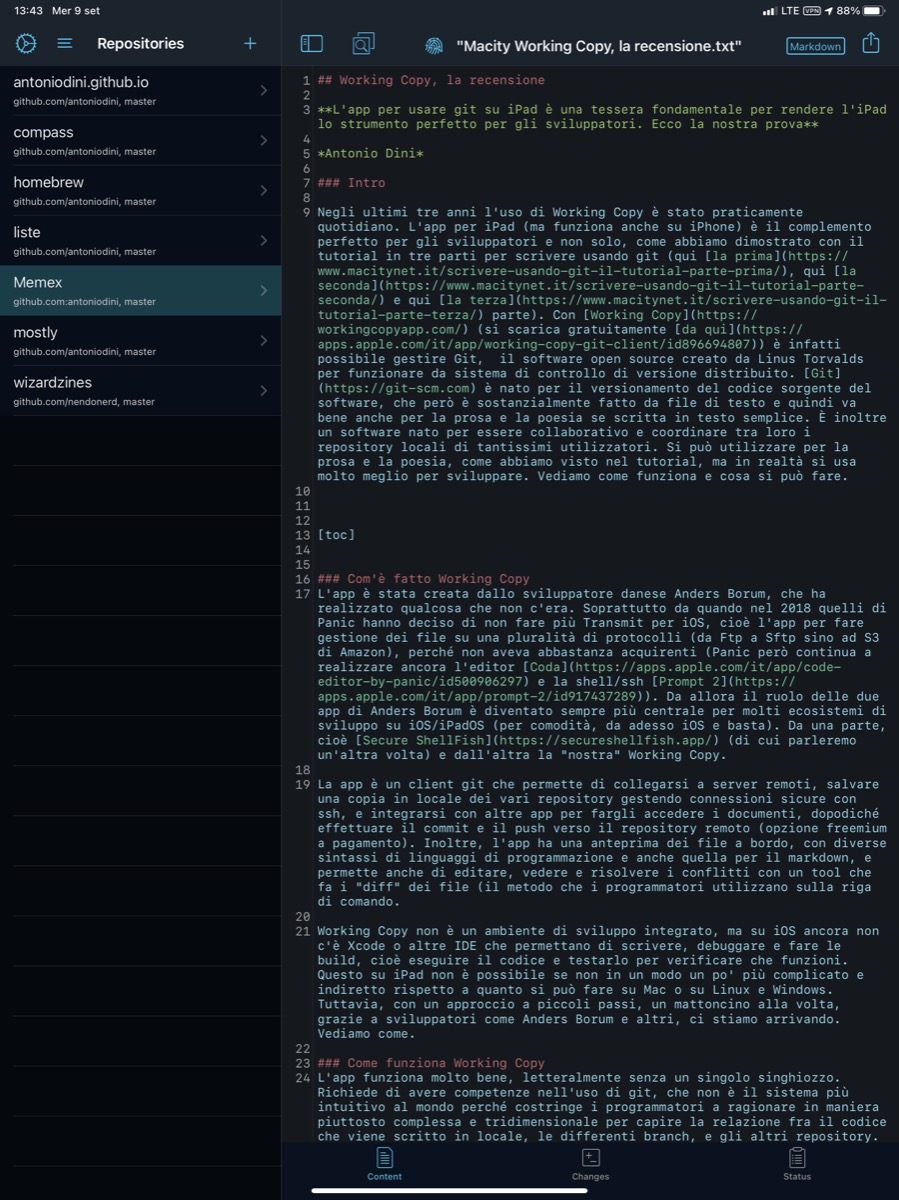Open the compass repository
899x1200 pixels.
click(140, 140)
